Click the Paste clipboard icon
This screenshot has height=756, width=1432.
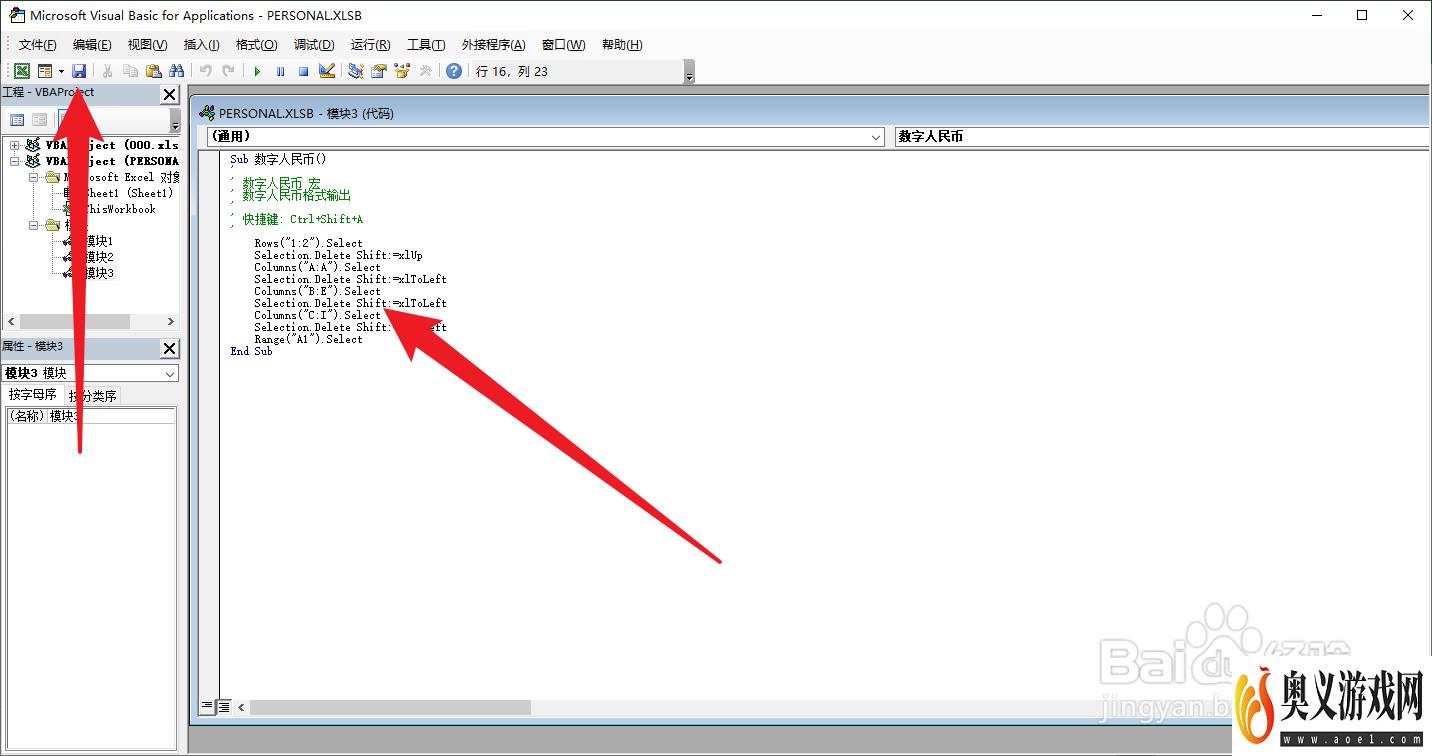pyautogui.click(x=153, y=71)
